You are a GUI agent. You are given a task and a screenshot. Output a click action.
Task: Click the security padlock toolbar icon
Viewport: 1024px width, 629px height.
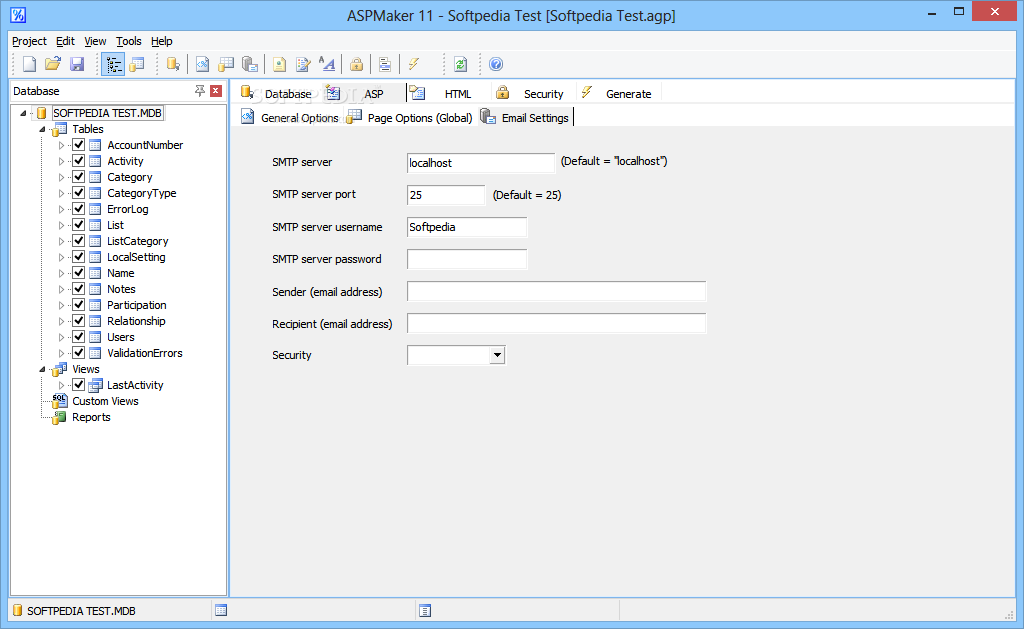[357, 64]
